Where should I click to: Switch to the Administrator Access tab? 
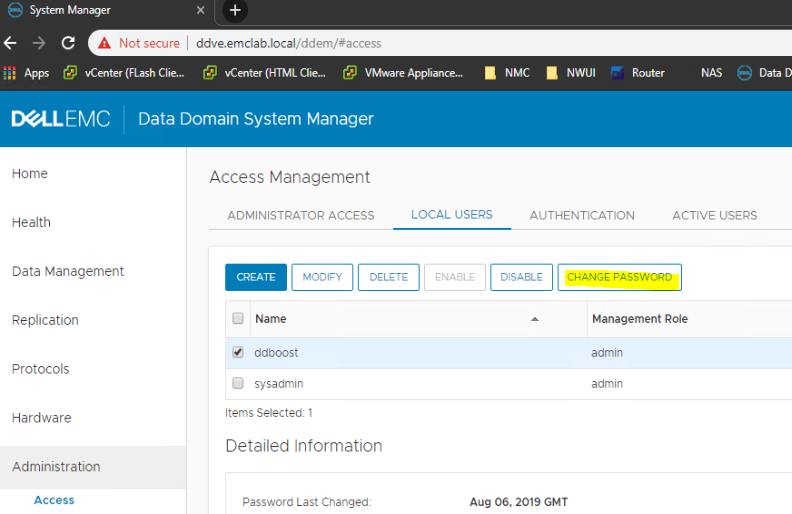point(300,215)
